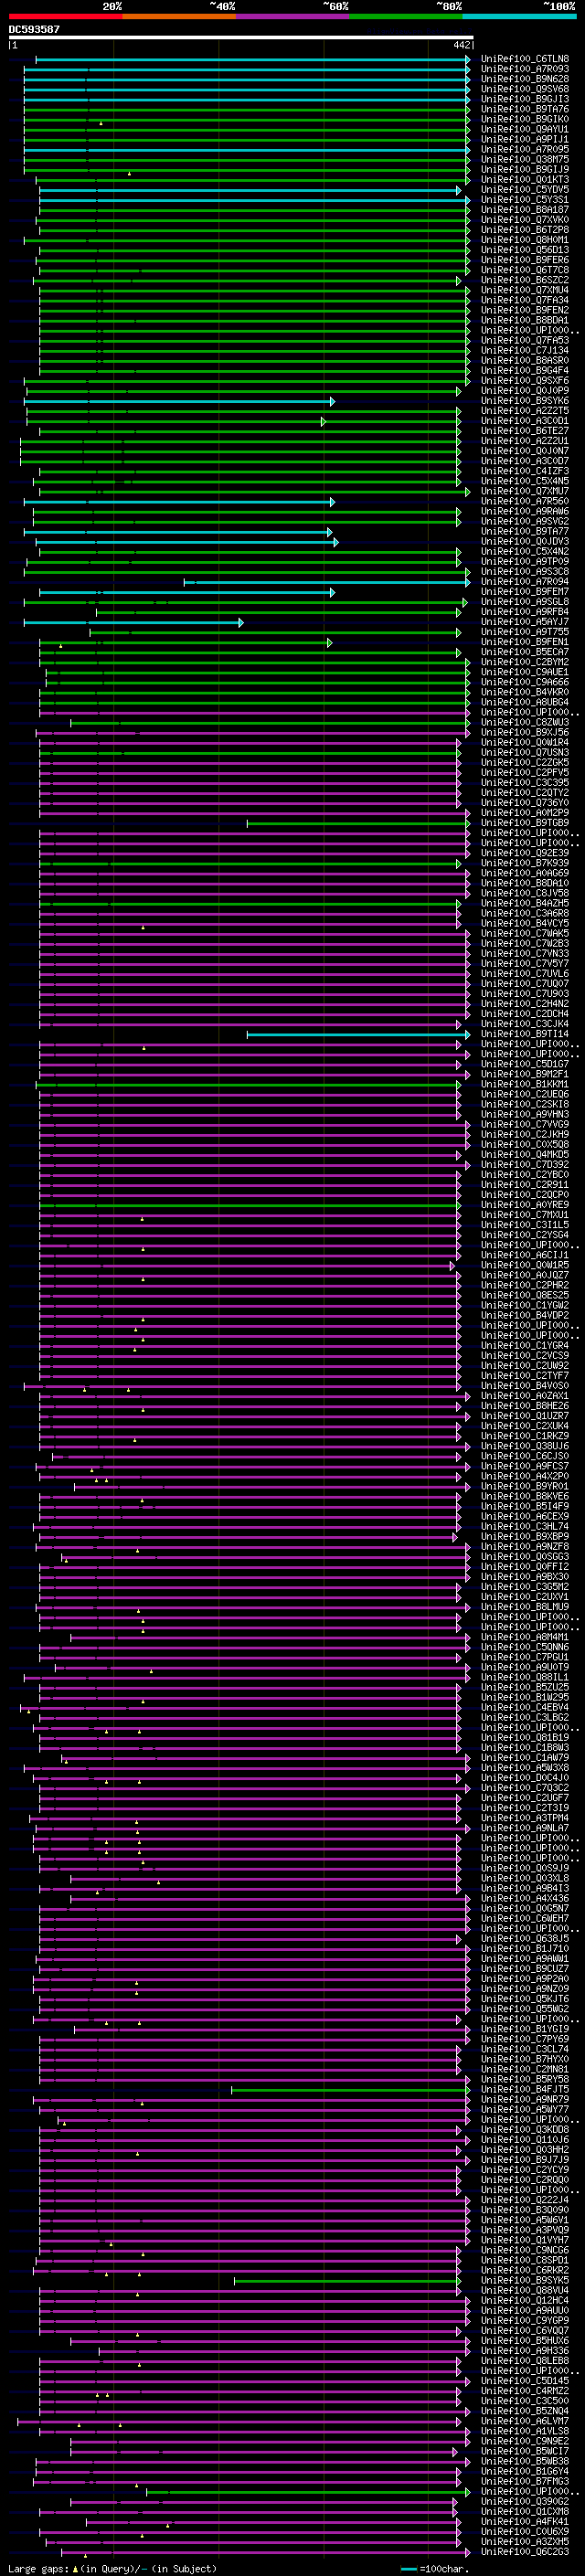Select hit label UniRef100_Q9AYU1
This screenshot has height=2576, width=585.
(x=525, y=129)
